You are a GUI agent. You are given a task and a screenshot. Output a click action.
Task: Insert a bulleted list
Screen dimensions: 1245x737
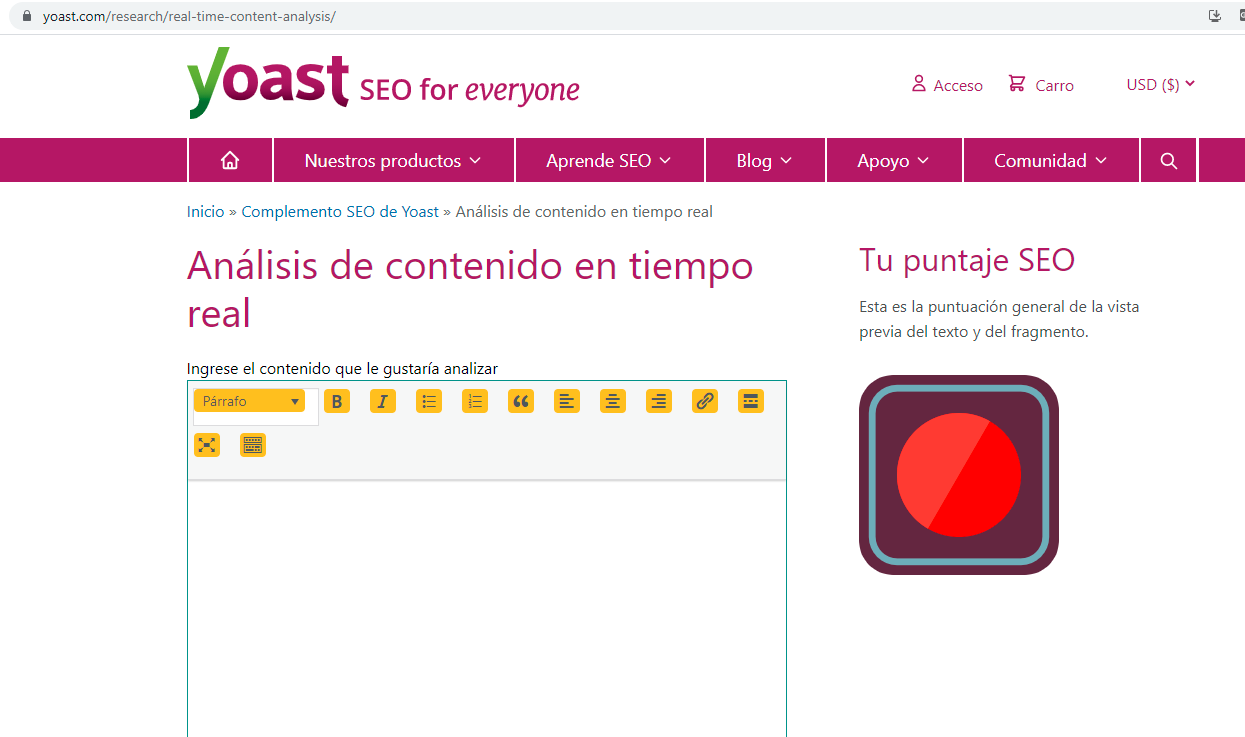click(x=429, y=401)
